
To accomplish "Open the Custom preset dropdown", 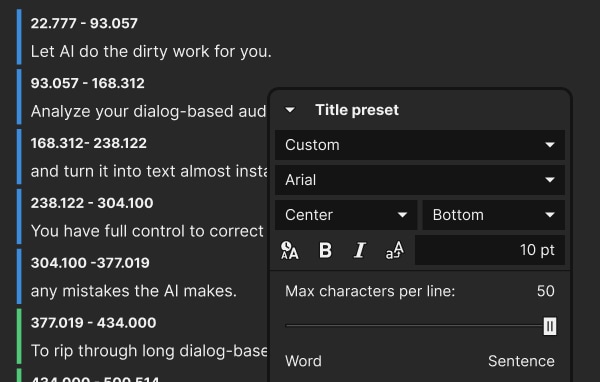I will point(420,145).
